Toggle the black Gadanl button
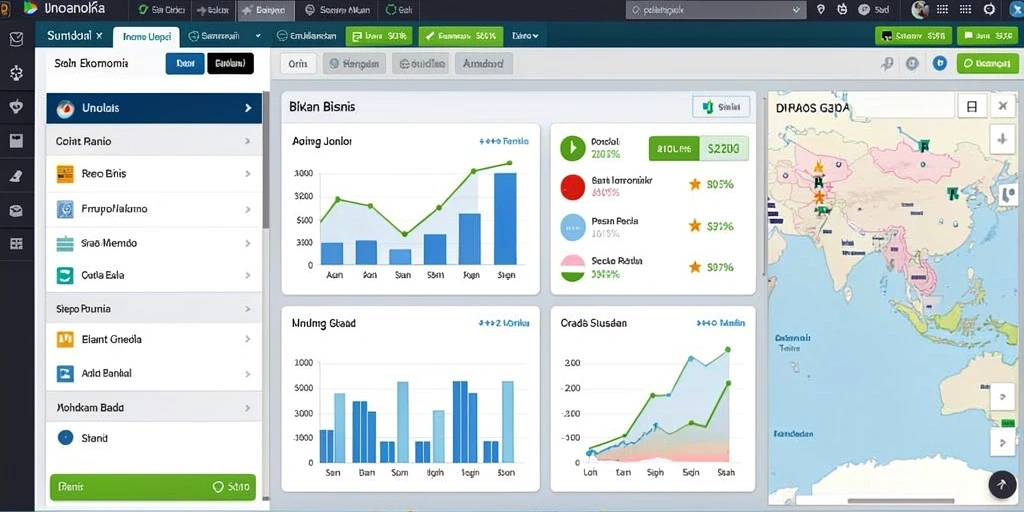 click(231, 63)
